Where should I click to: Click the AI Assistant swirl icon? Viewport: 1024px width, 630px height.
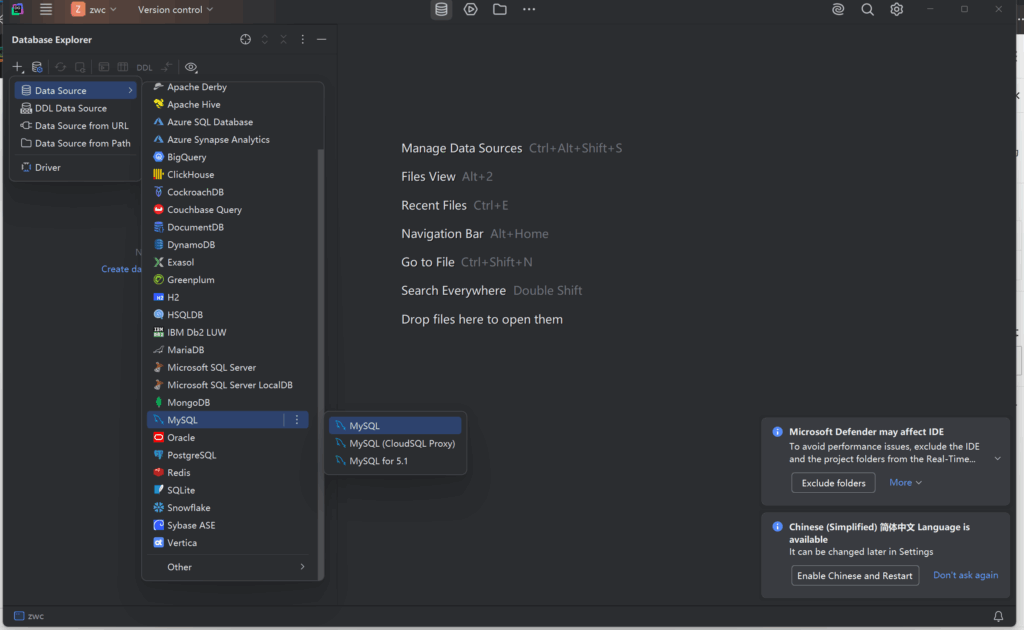coord(838,9)
